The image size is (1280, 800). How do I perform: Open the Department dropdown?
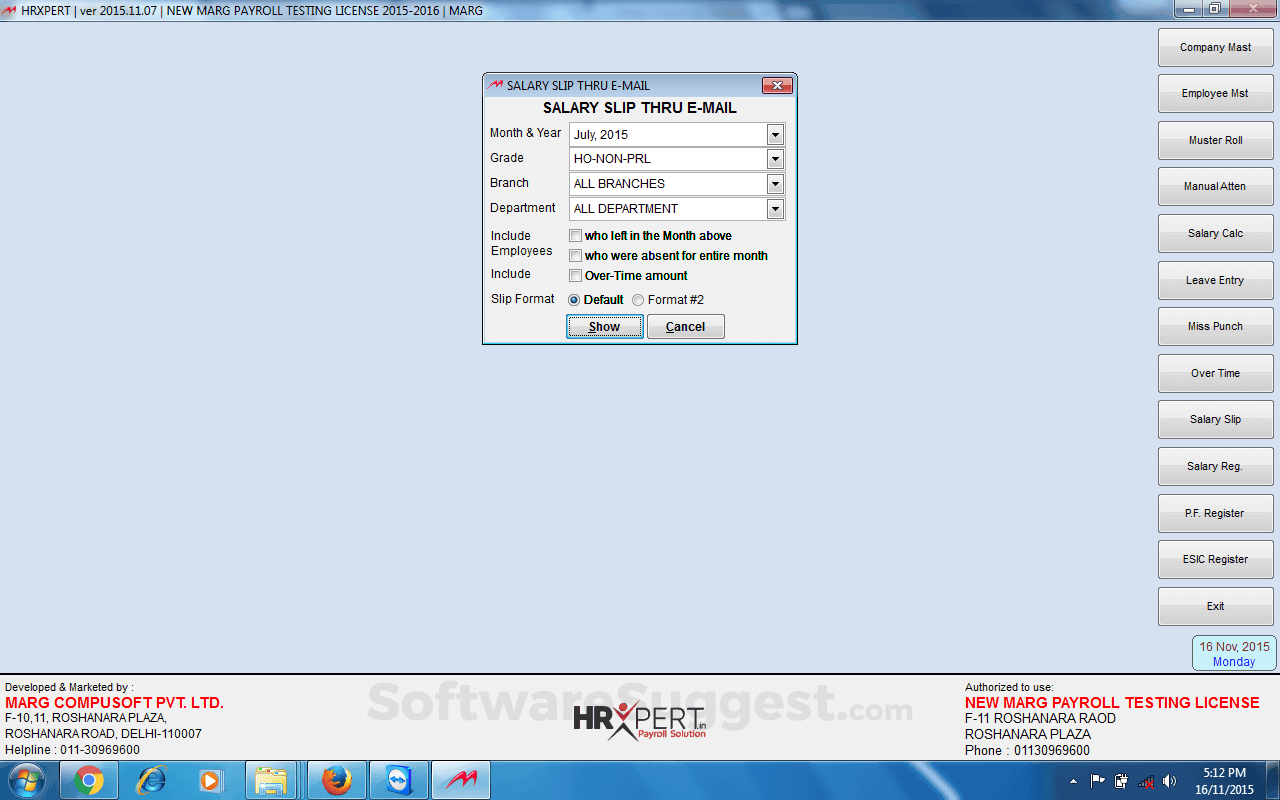point(775,209)
